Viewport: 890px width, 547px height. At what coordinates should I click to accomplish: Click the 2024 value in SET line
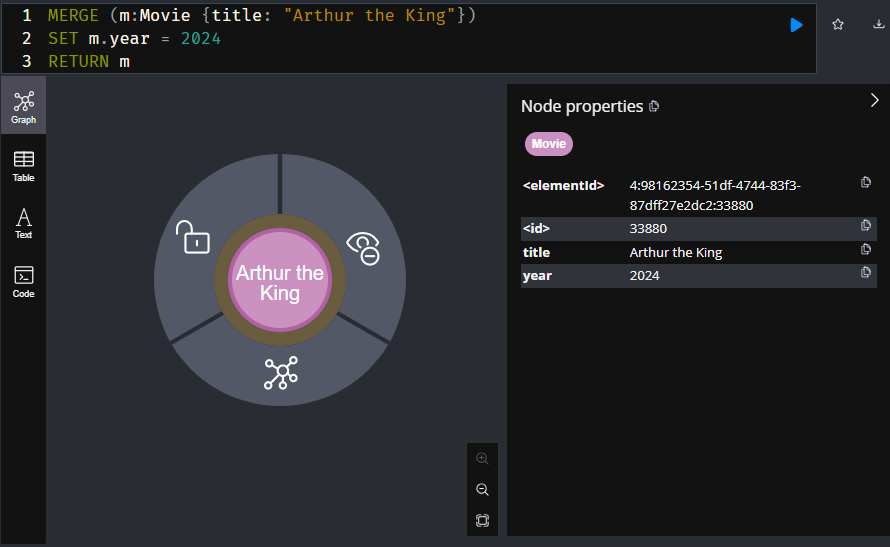click(201, 39)
